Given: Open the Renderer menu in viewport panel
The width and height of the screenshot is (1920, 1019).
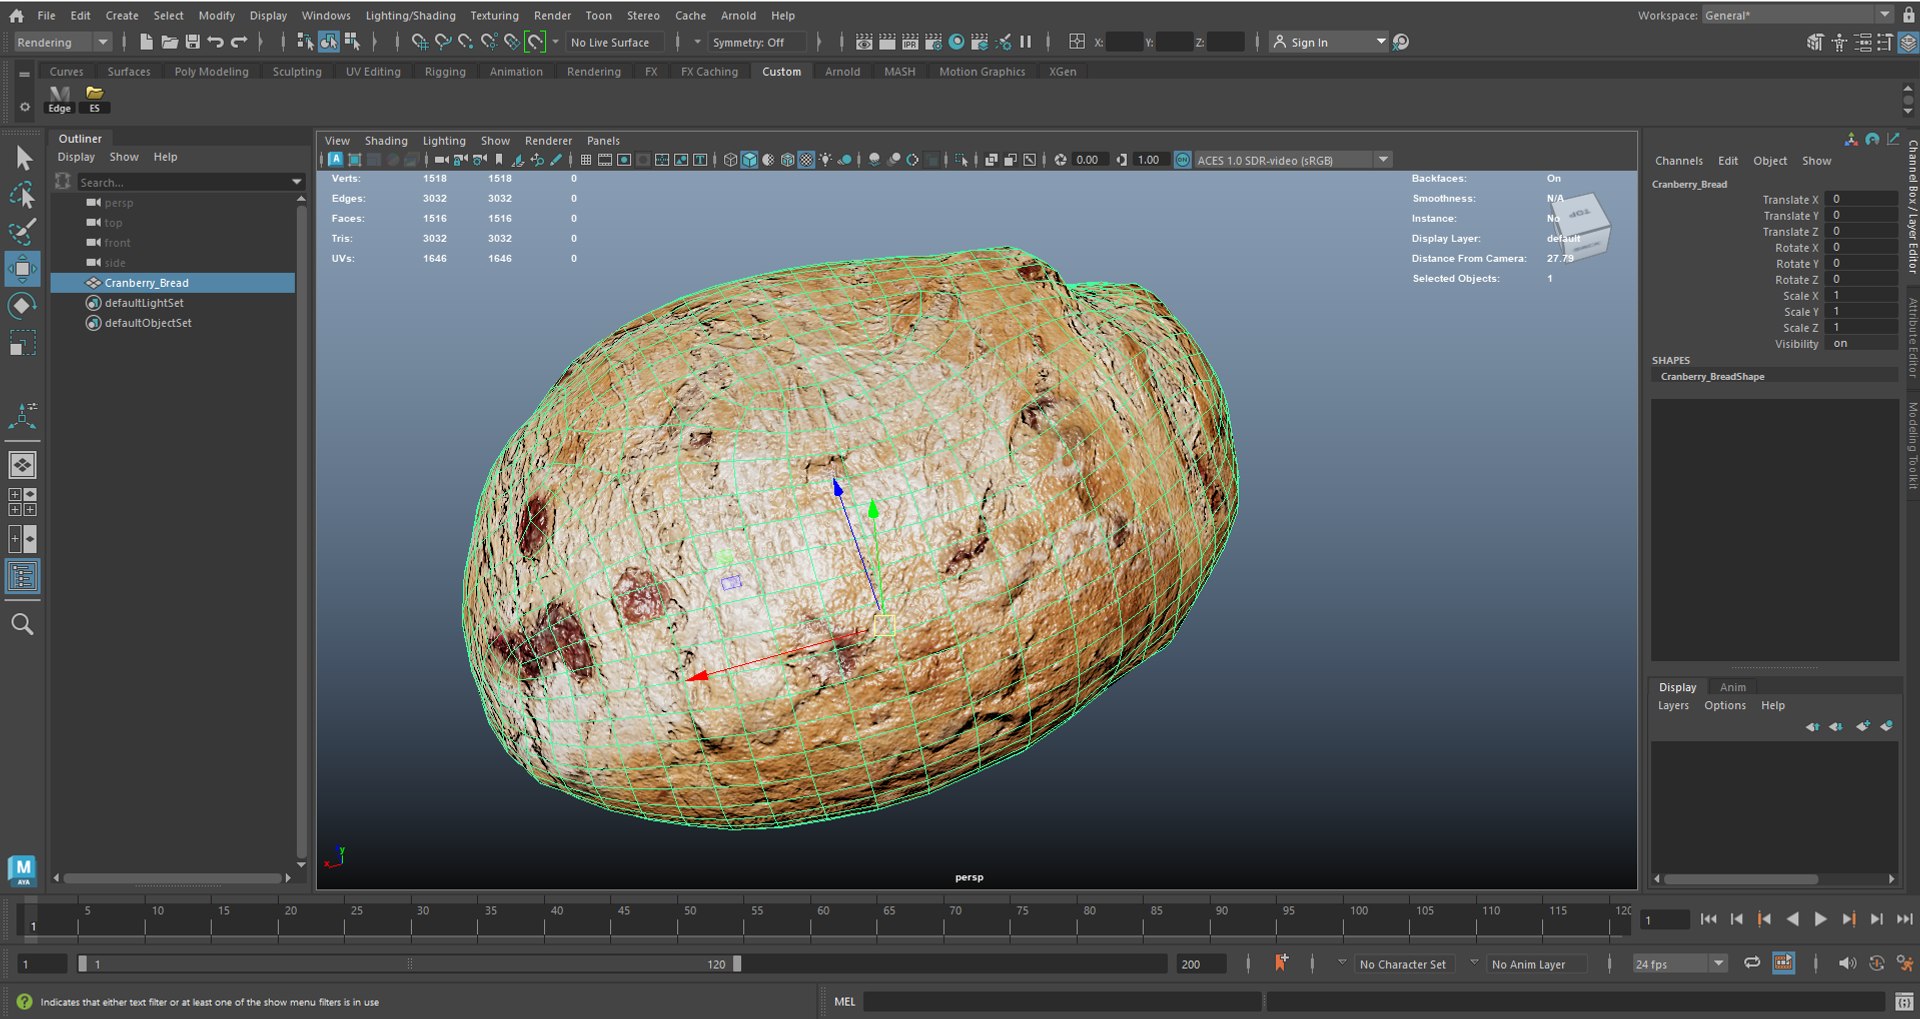Looking at the screenshot, I should (x=548, y=141).
